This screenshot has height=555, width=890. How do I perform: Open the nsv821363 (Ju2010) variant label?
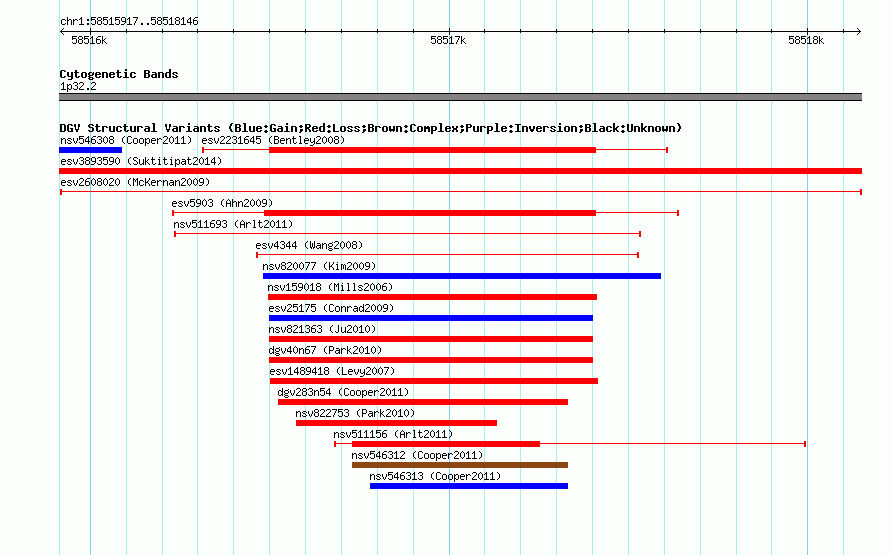[322, 329]
